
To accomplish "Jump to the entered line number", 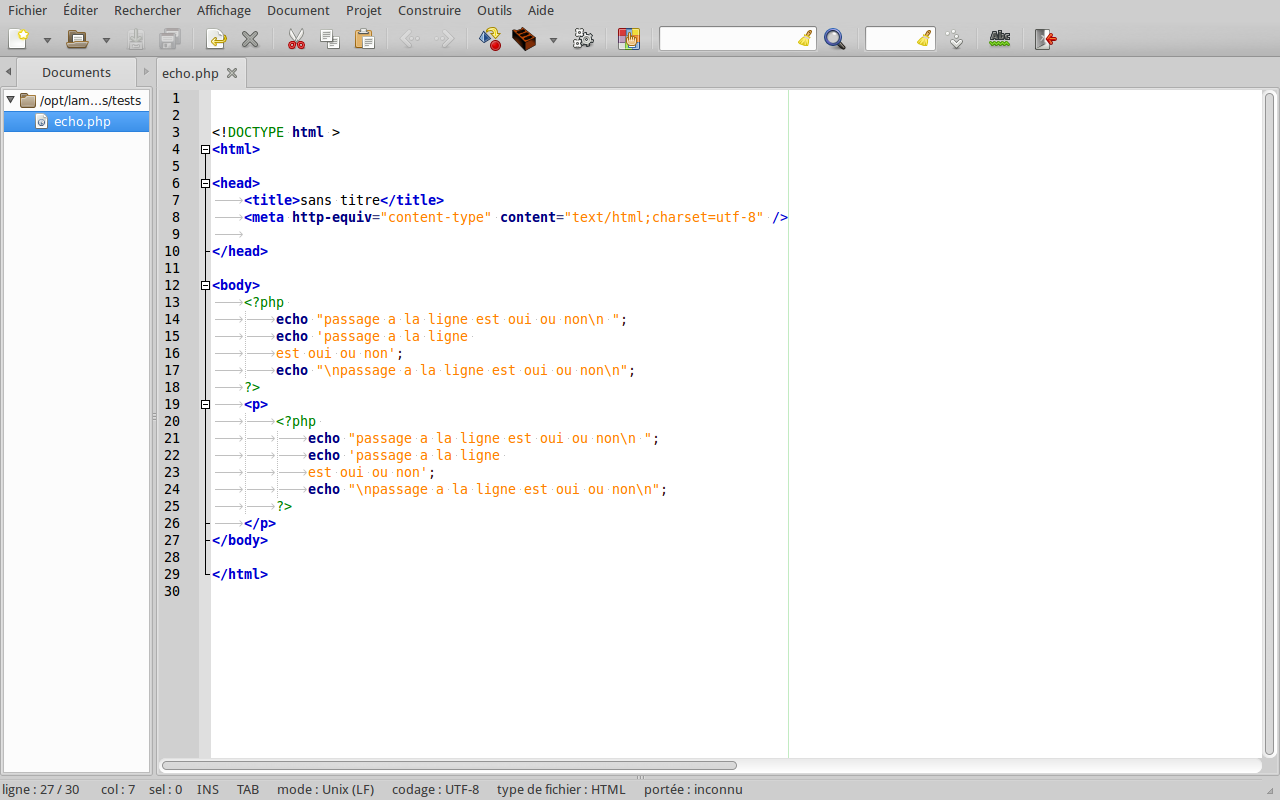I will point(955,39).
